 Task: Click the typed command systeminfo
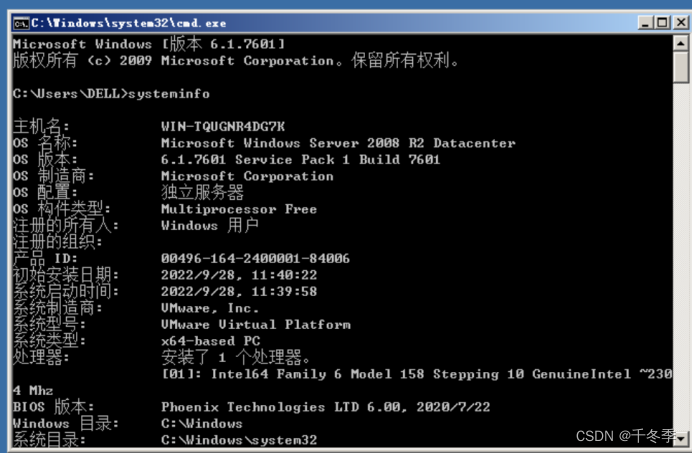(x=169, y=94)
